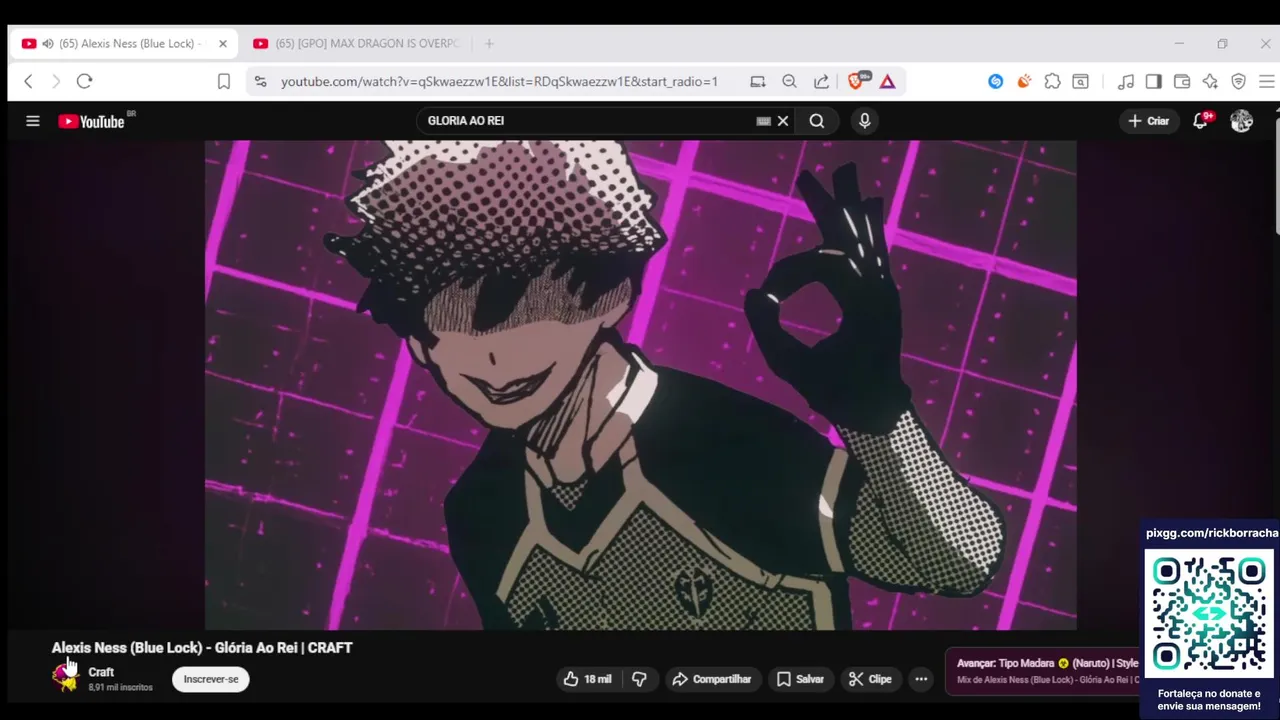Click the pixgg QR code overlay

[x=1210, y=614]
